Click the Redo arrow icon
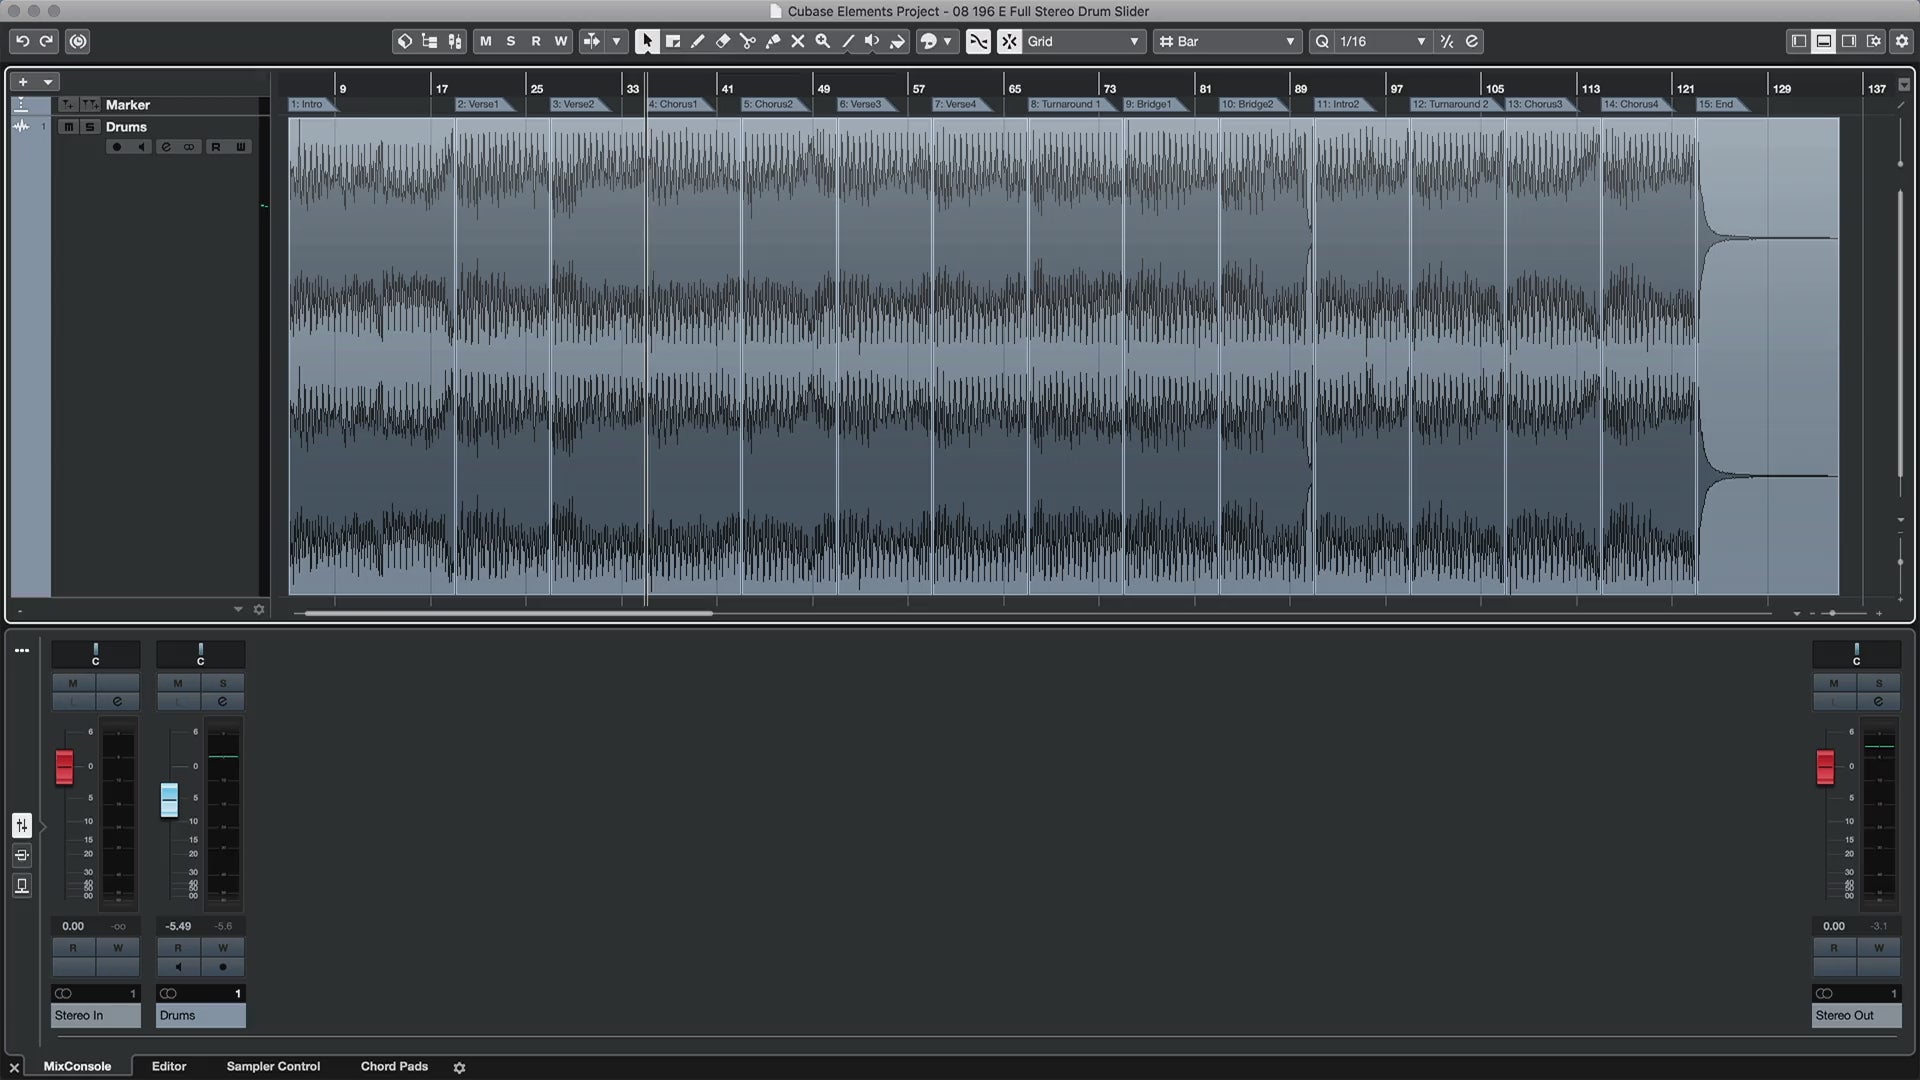This screenshot has height=1080, width=1920. 47,41
